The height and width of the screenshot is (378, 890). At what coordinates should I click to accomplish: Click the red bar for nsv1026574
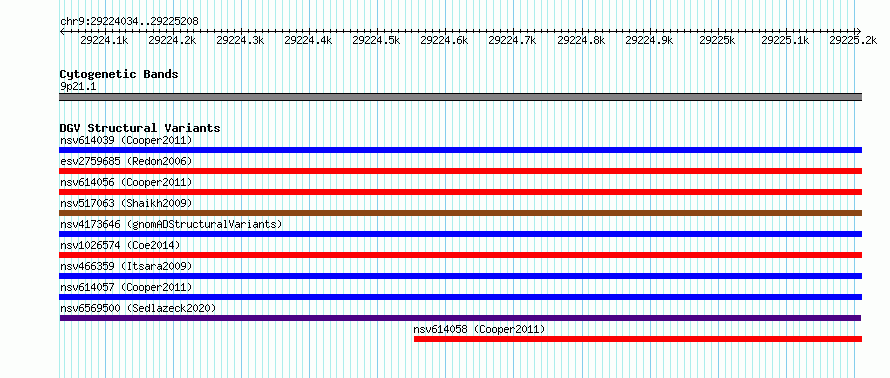[x=460, y=255]
